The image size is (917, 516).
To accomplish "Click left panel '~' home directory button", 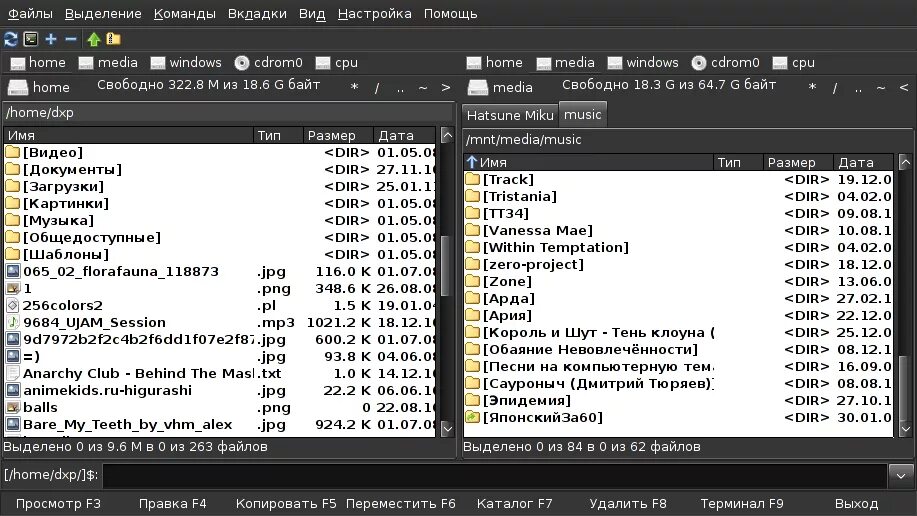I will 423,88.
